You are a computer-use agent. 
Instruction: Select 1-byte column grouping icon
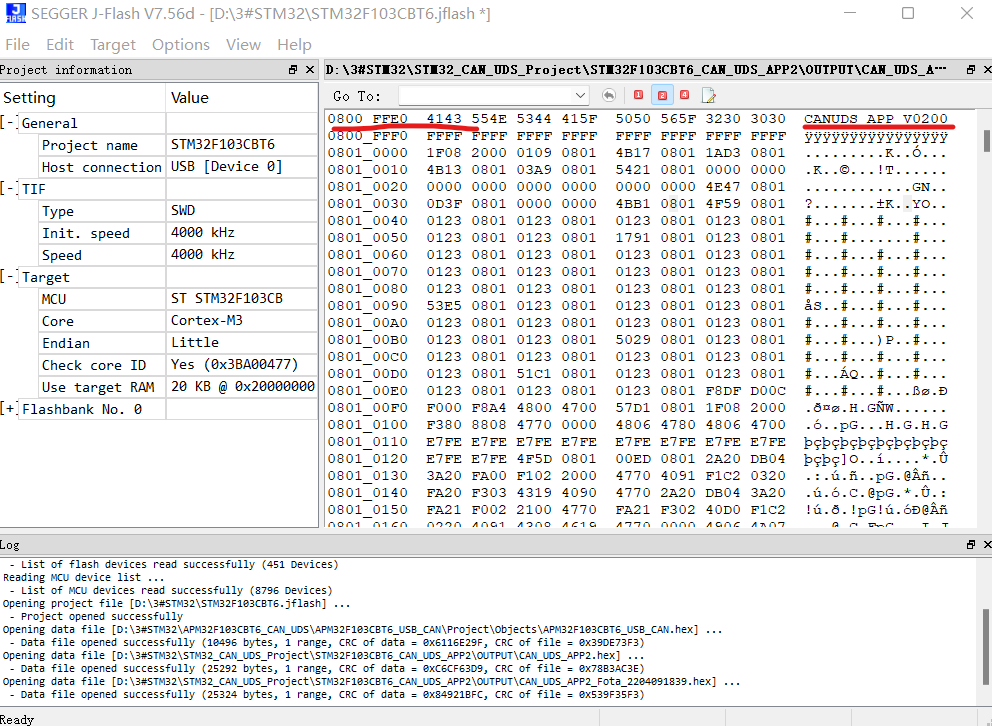pyautogui.click(x=638, y=94)
